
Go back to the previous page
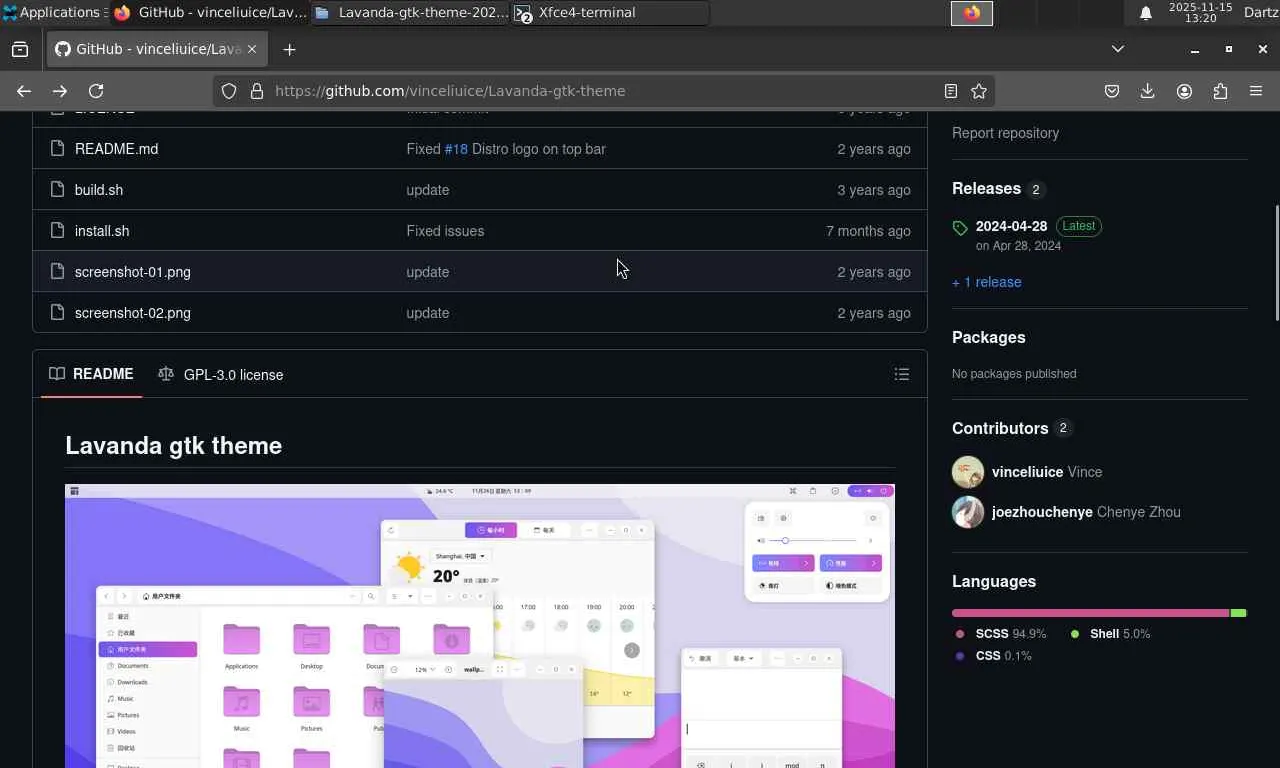(x=24, y=91)
